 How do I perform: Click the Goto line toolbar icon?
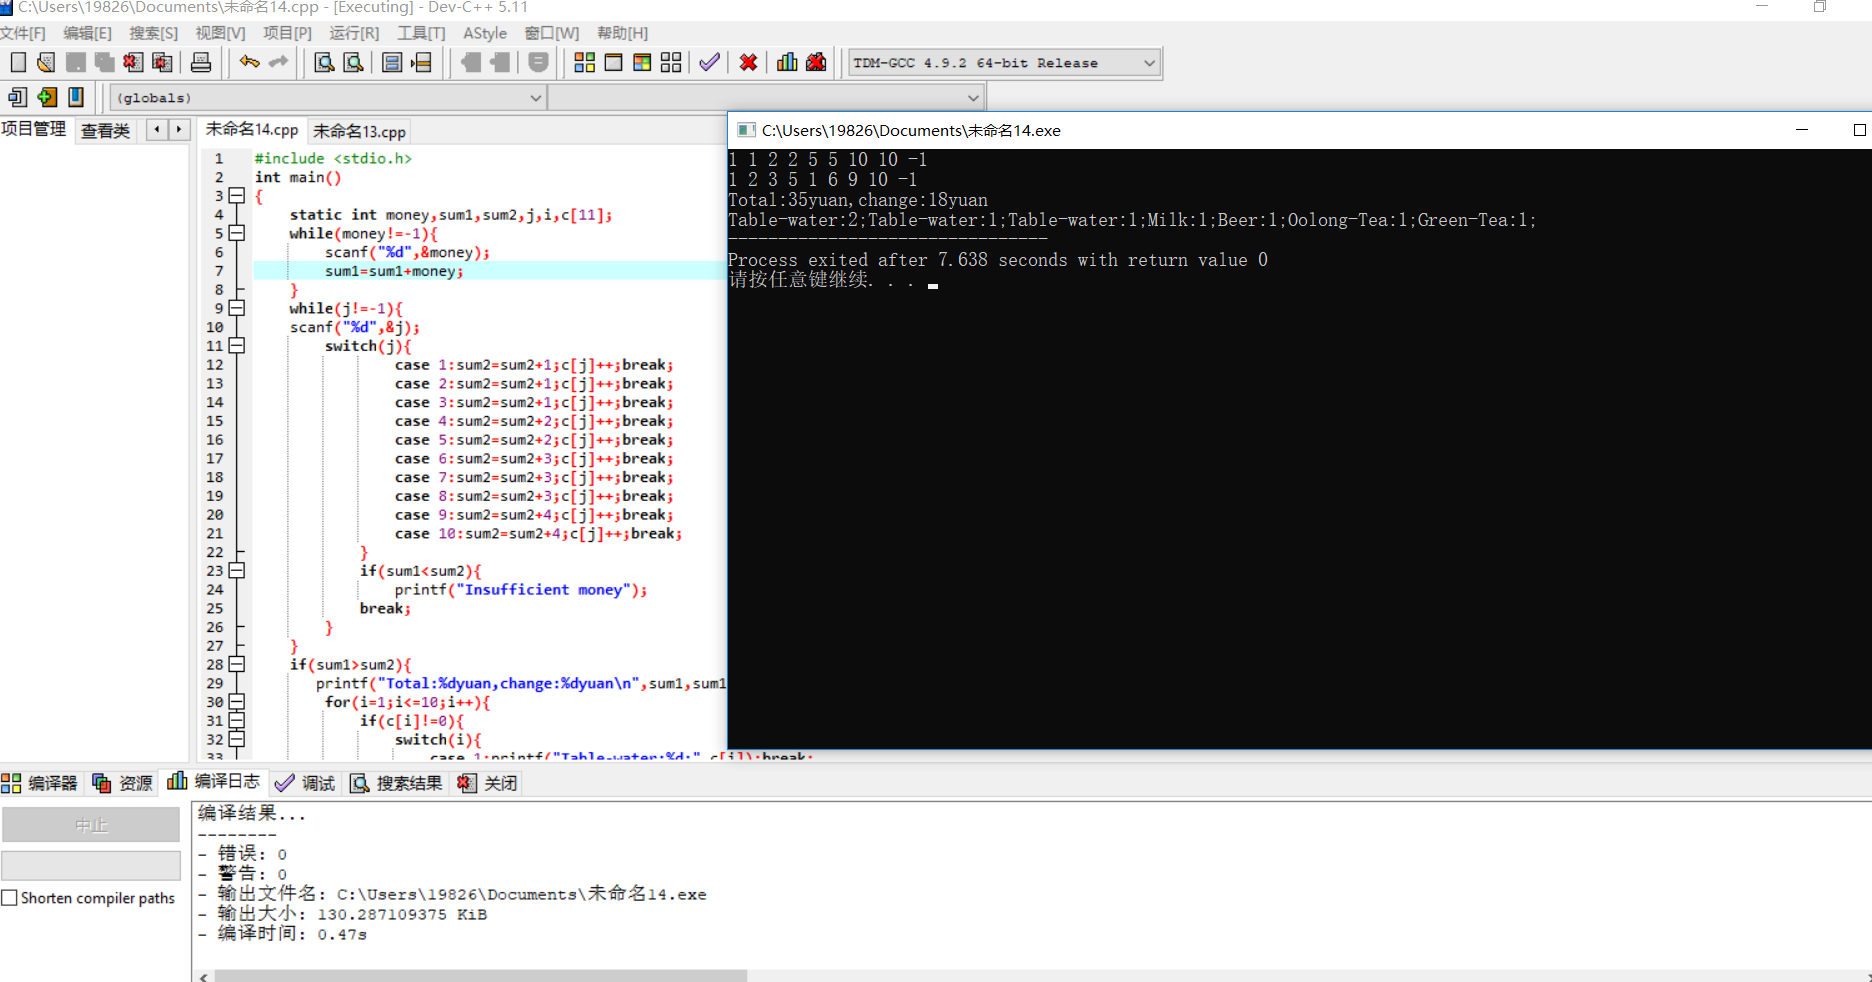(x=421, y=62)
